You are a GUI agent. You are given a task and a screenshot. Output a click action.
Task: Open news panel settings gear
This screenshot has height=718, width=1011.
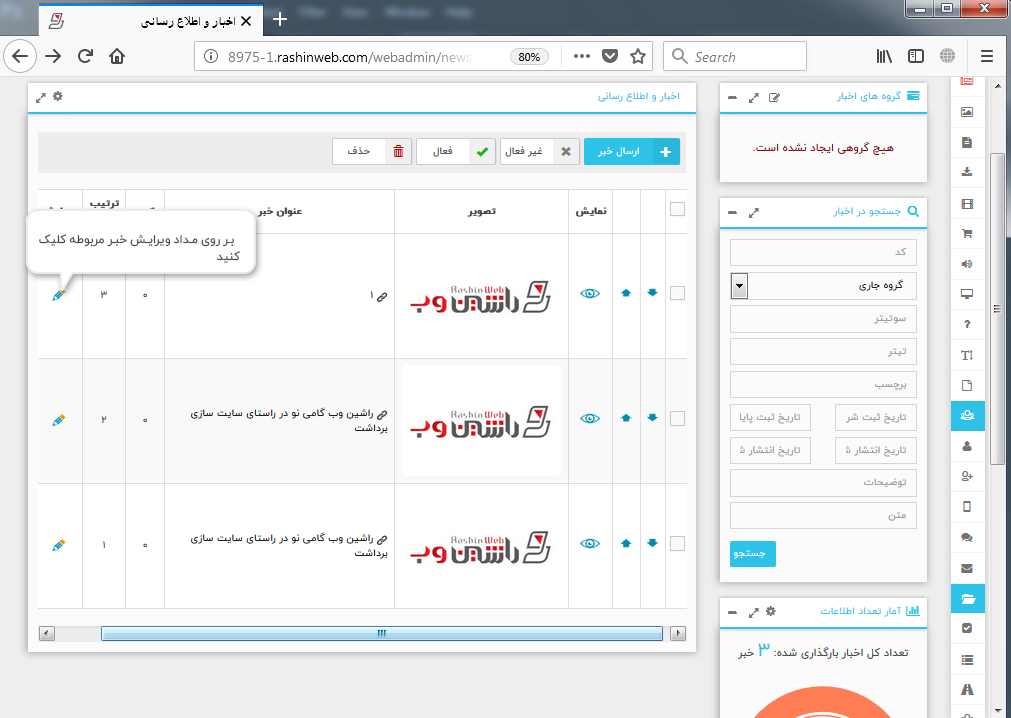click(x=58, y=97)
